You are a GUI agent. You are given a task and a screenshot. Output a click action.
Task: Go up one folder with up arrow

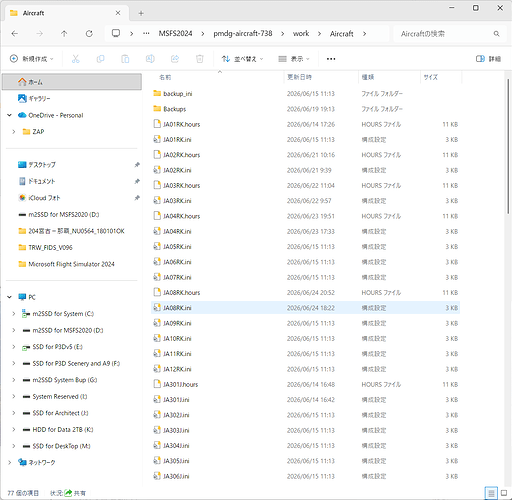(x=64, y=34)
